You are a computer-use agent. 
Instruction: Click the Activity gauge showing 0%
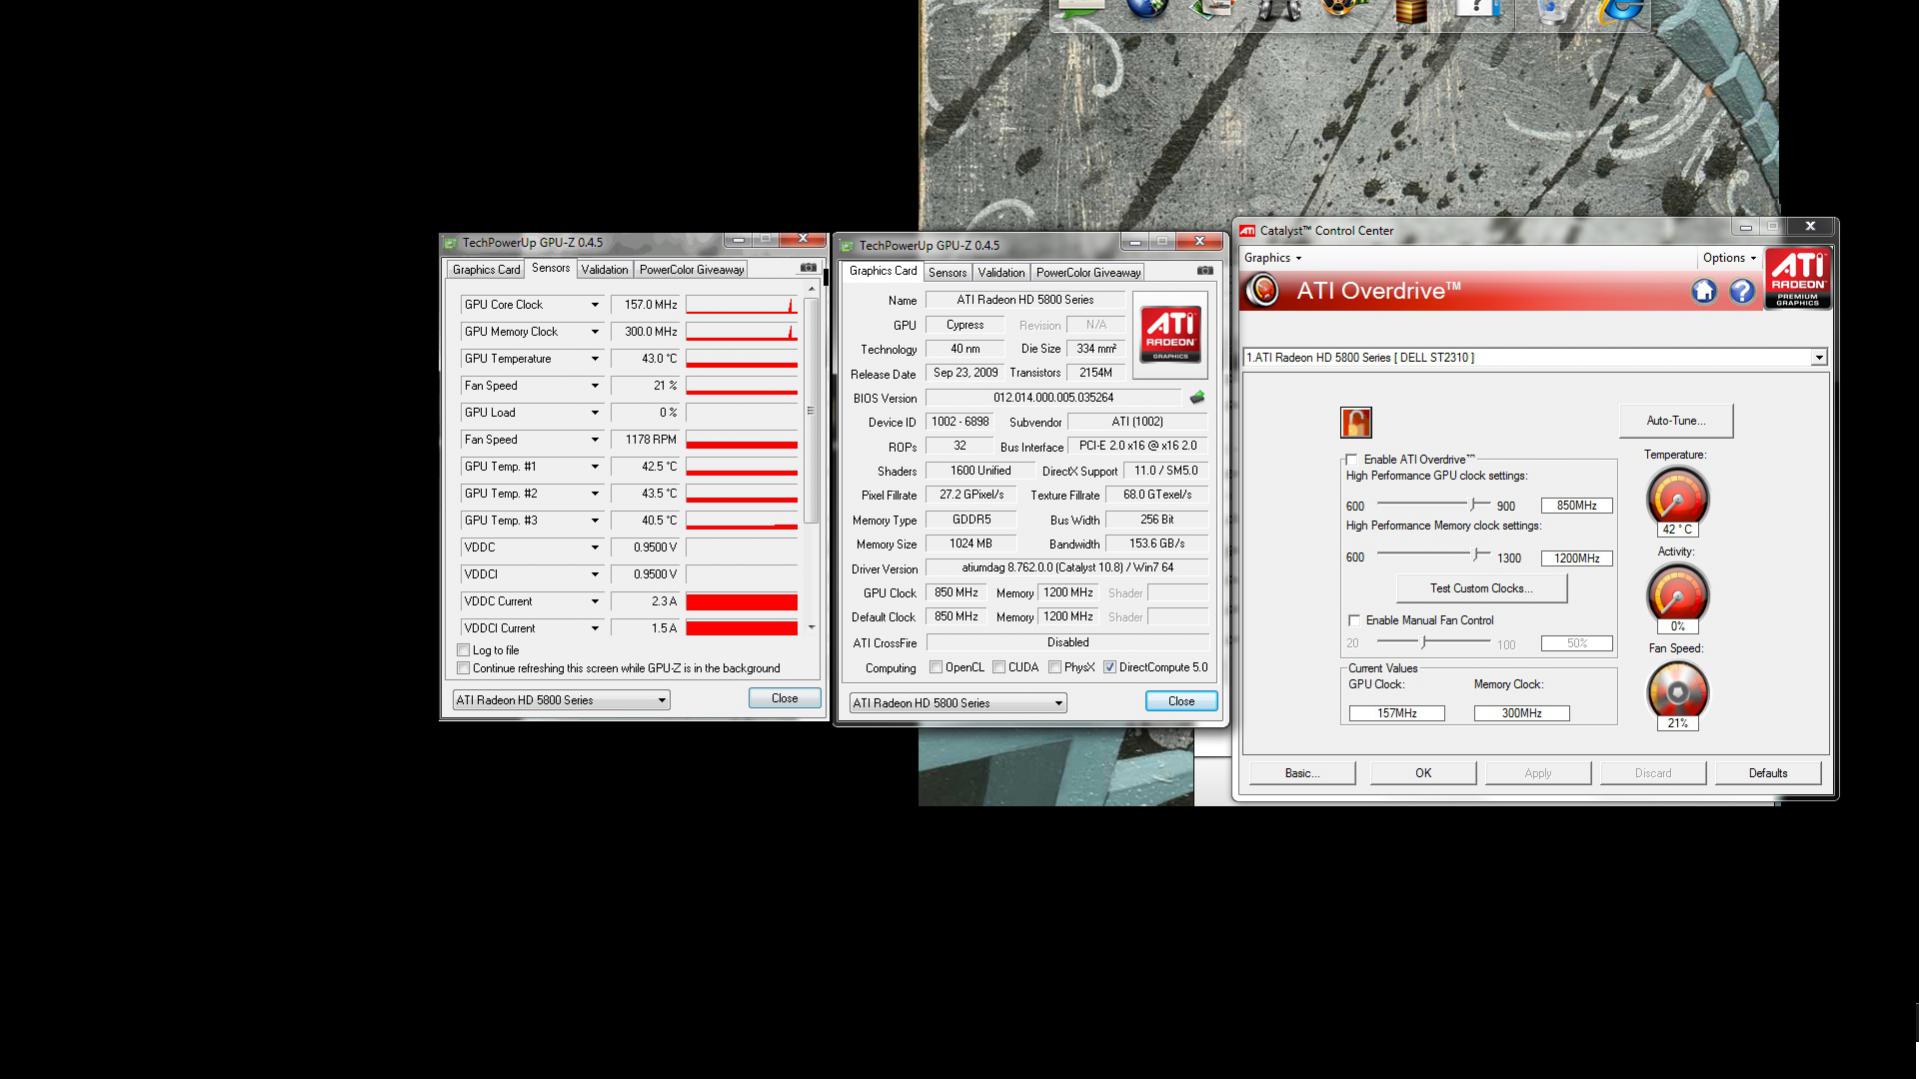click(x=1677, y=594)
